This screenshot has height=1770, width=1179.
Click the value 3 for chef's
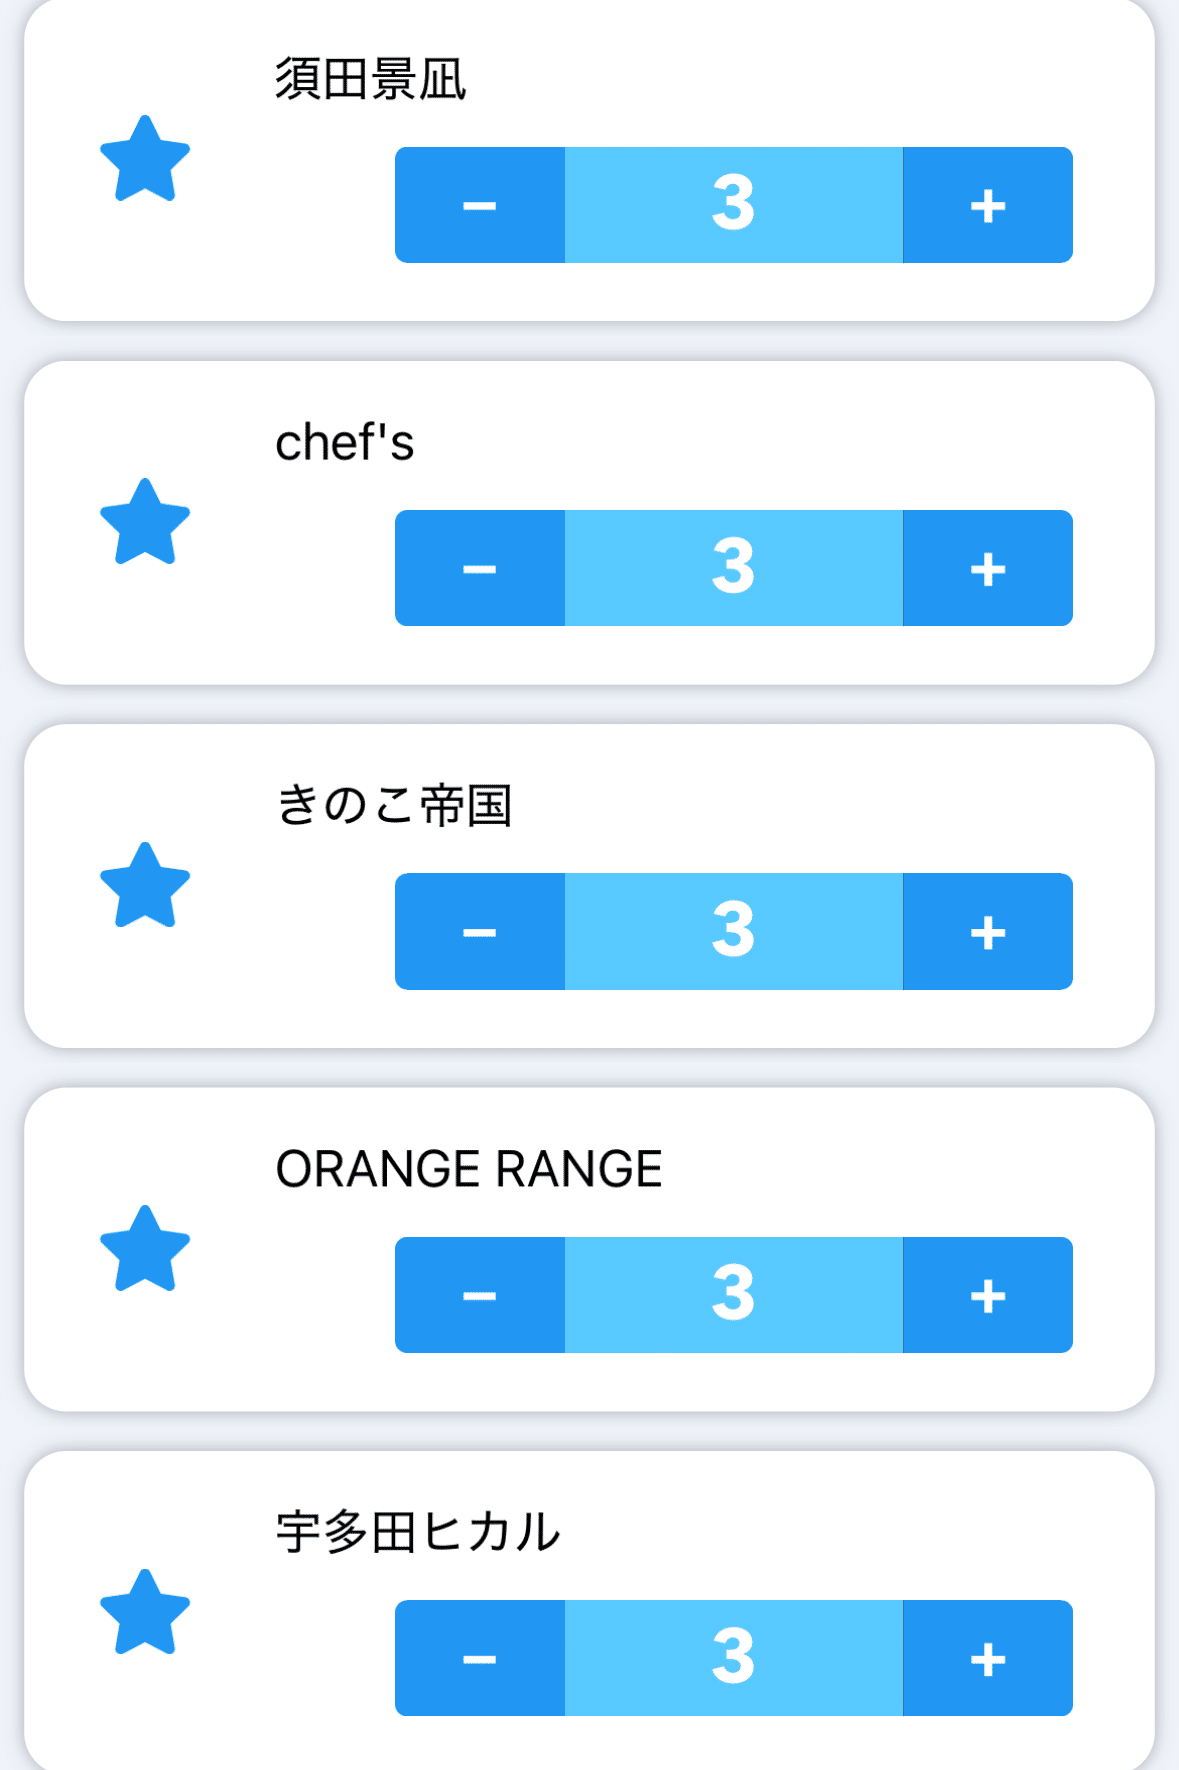coord(733,568)
